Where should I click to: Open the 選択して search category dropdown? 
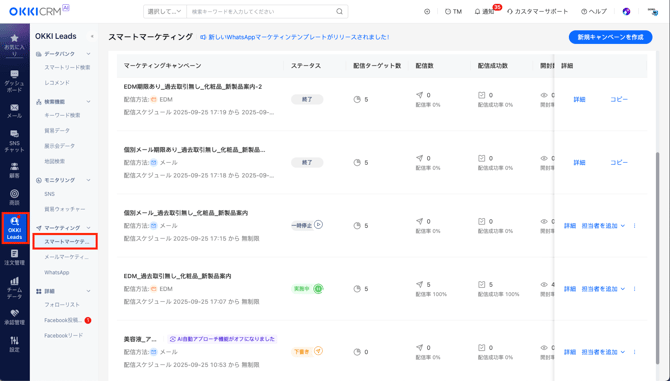point(165,12)
